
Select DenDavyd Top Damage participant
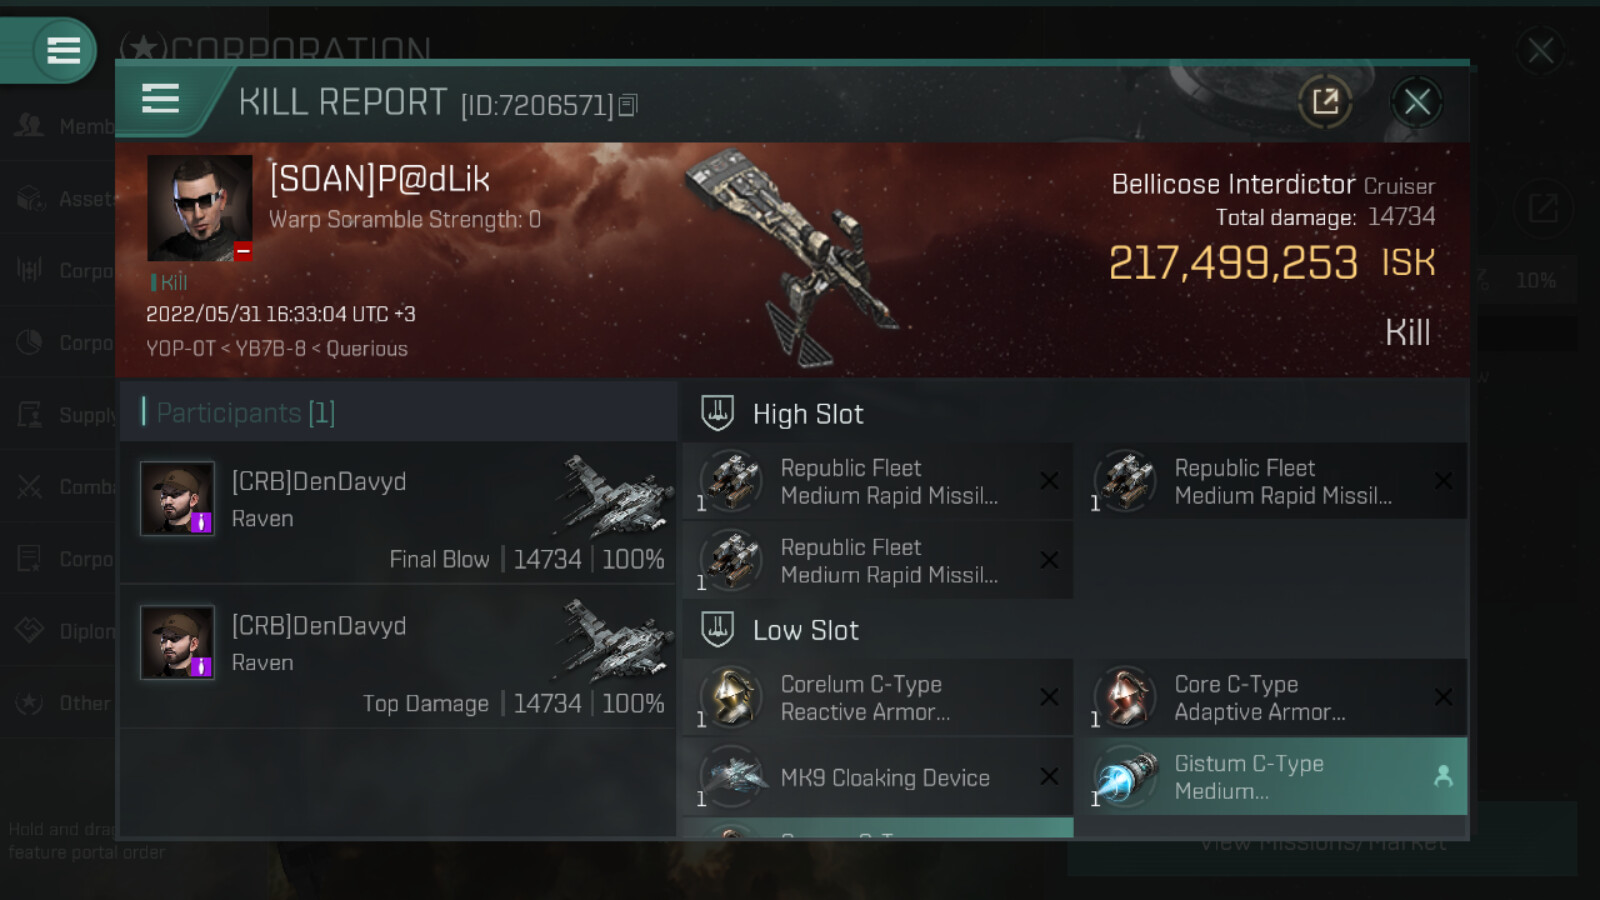coord(398,657)
